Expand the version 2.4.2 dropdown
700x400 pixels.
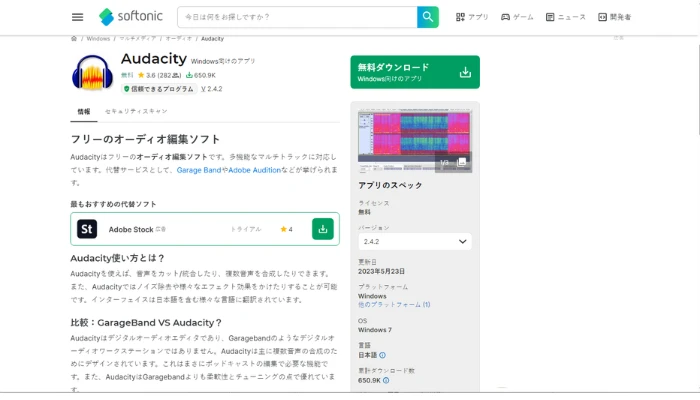coord(415,242)
